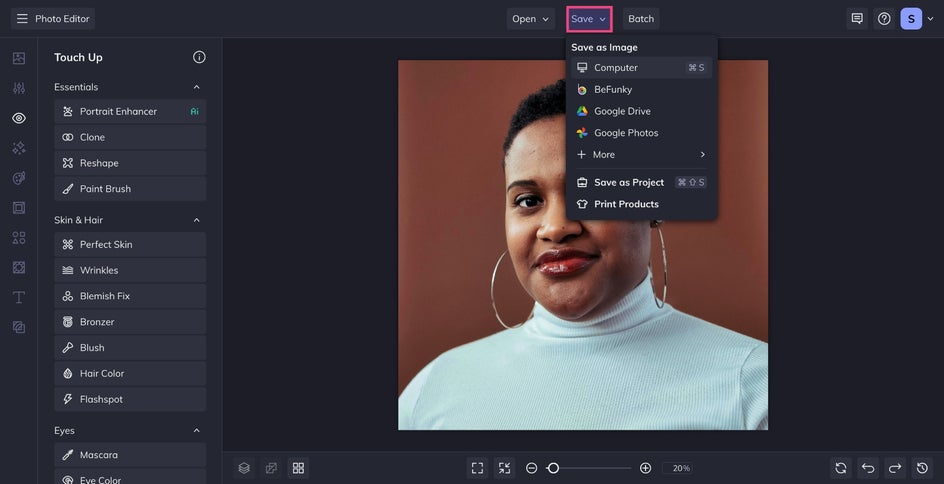Select the Paint Brush tool

130,189
